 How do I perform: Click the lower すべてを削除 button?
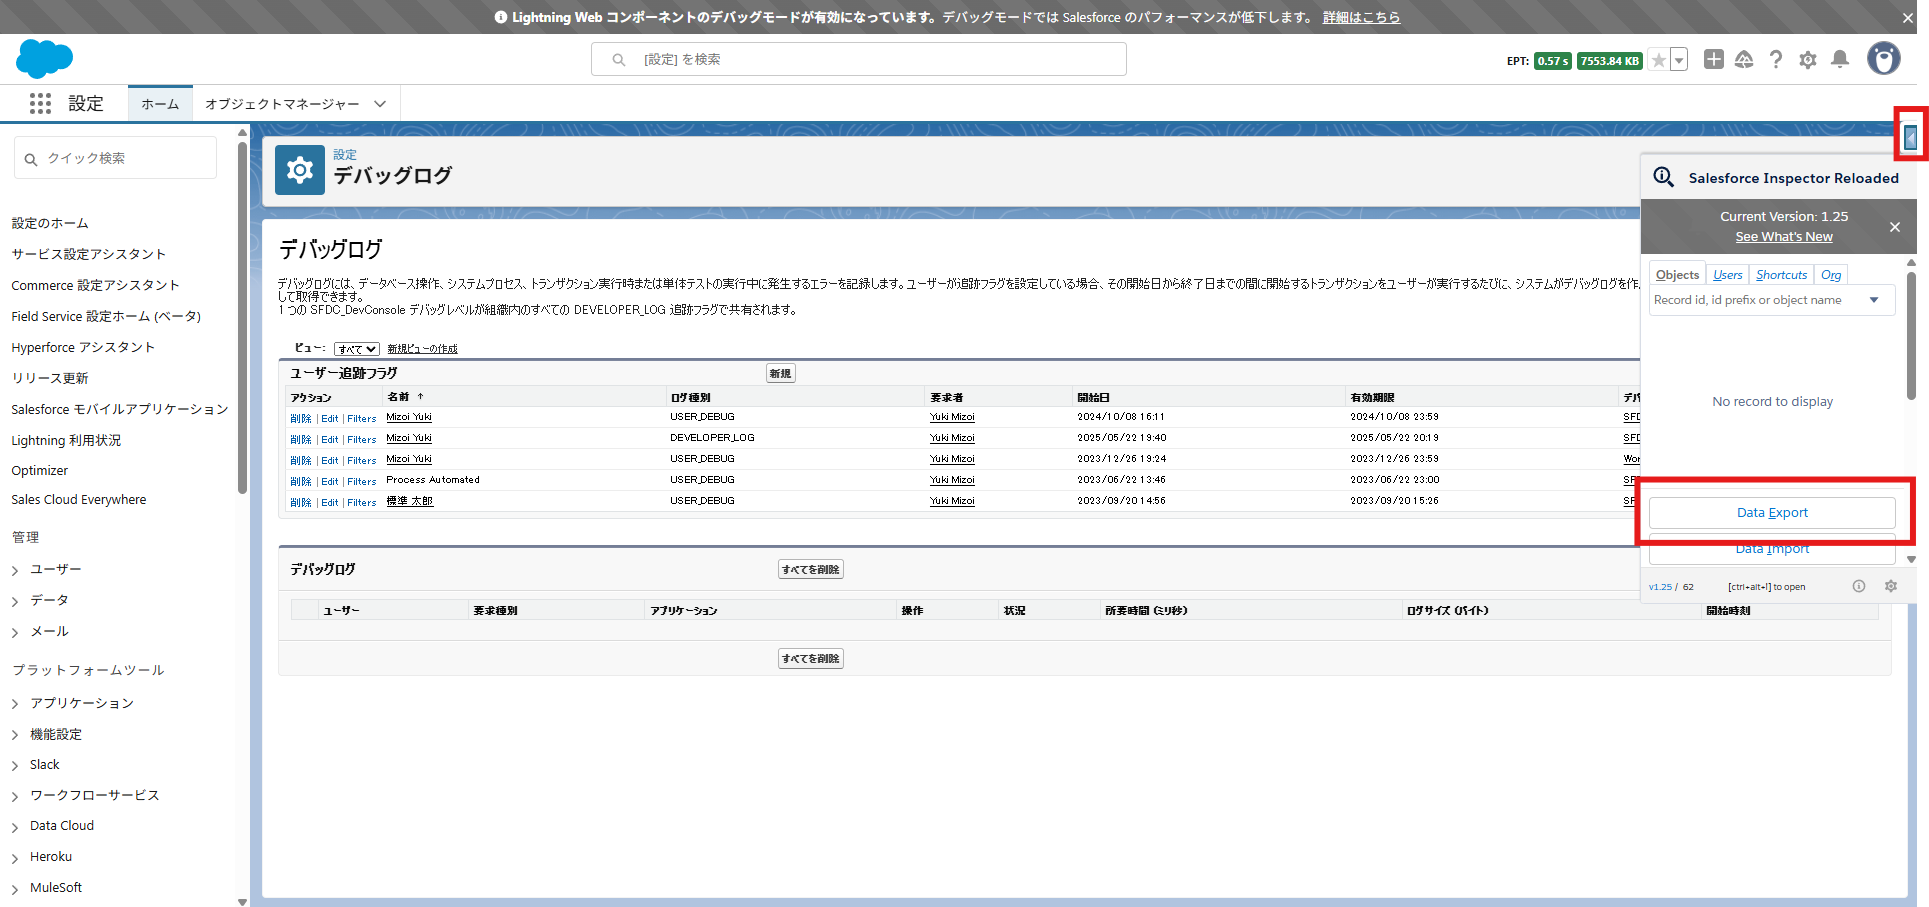click(x=811, y=659)
